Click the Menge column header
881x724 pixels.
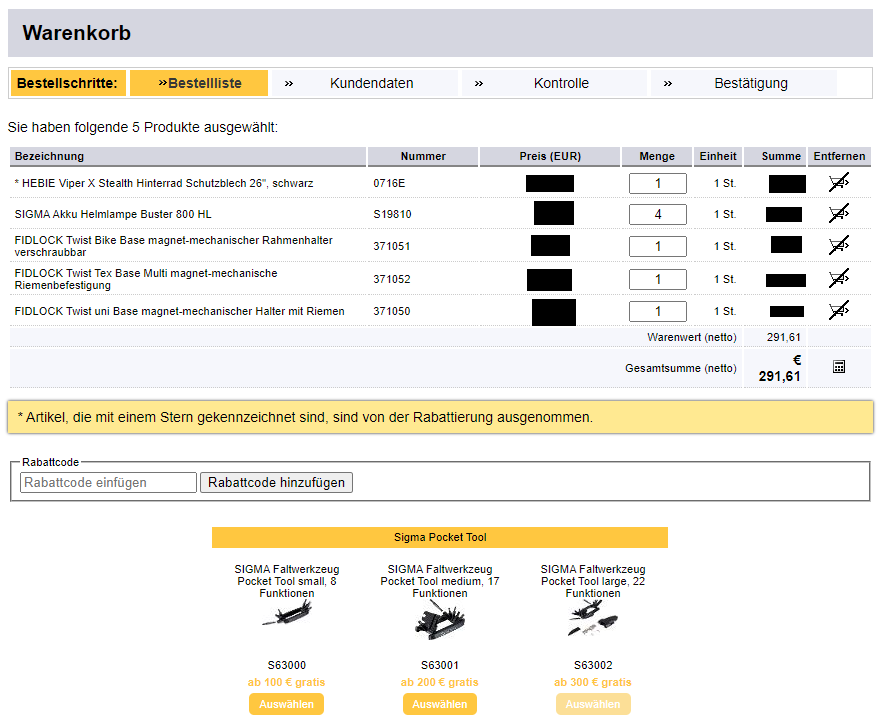point(657,156)
